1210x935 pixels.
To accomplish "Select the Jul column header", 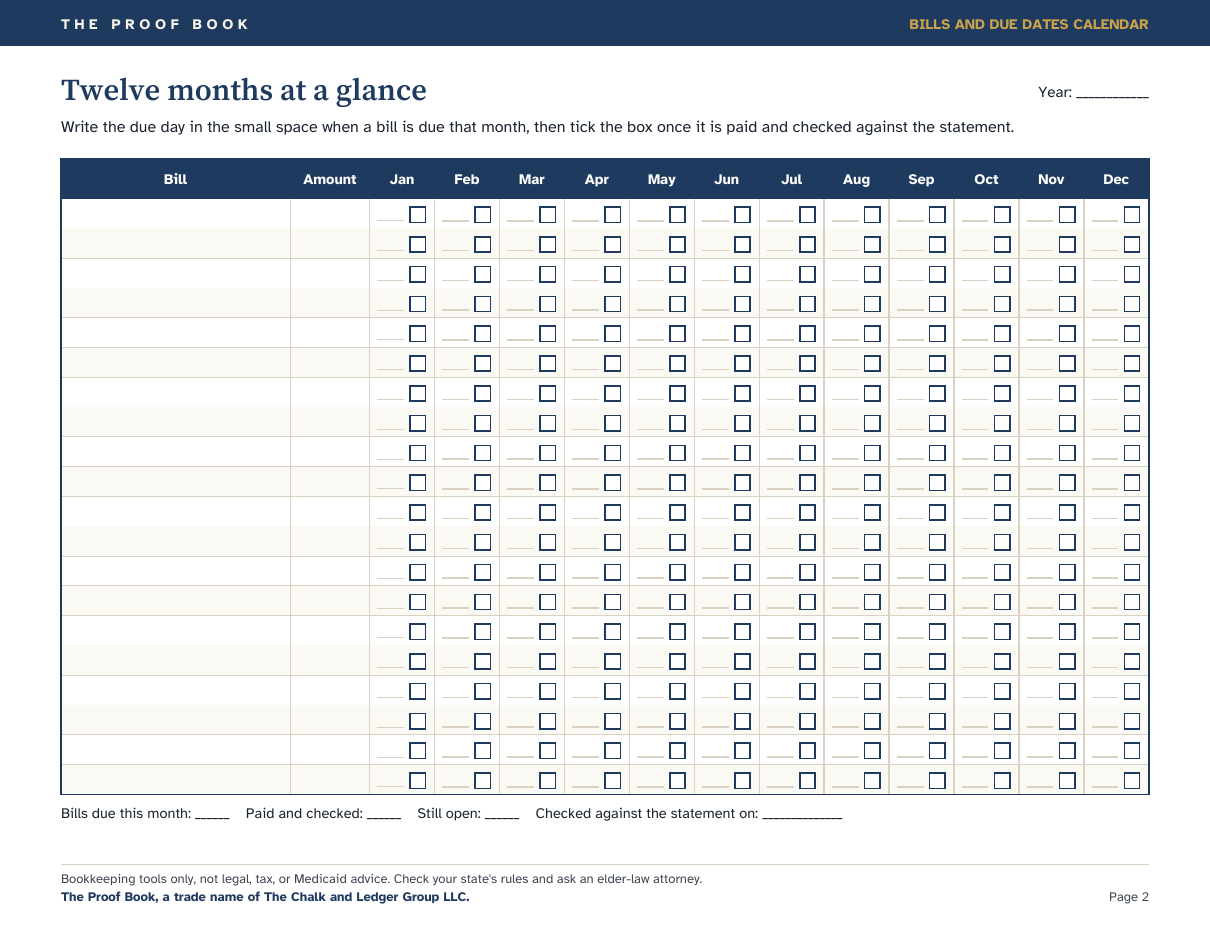I will [x=791, y=180].
